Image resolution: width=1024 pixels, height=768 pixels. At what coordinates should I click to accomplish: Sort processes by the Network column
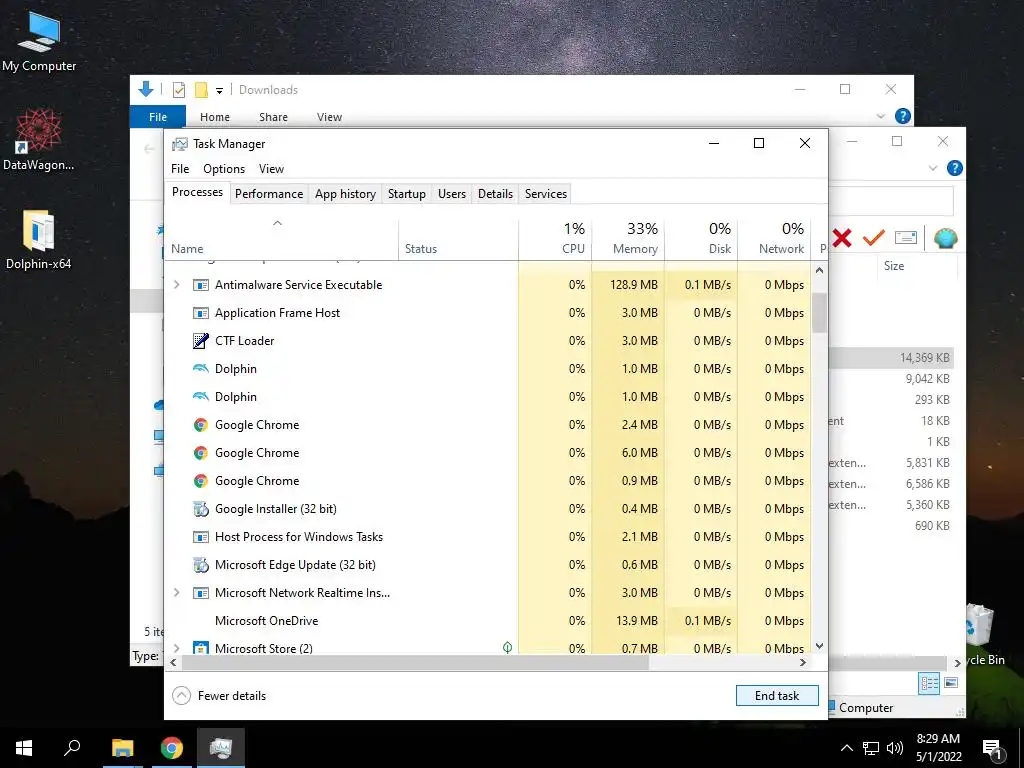775,238
